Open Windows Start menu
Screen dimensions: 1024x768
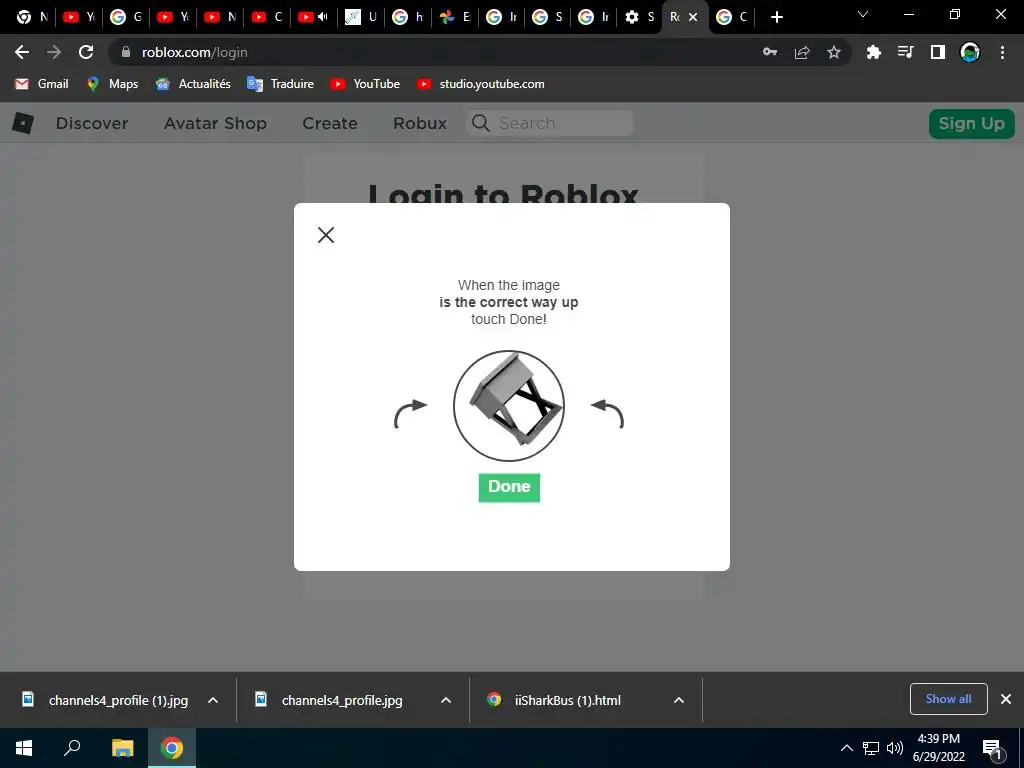(24, 748)
